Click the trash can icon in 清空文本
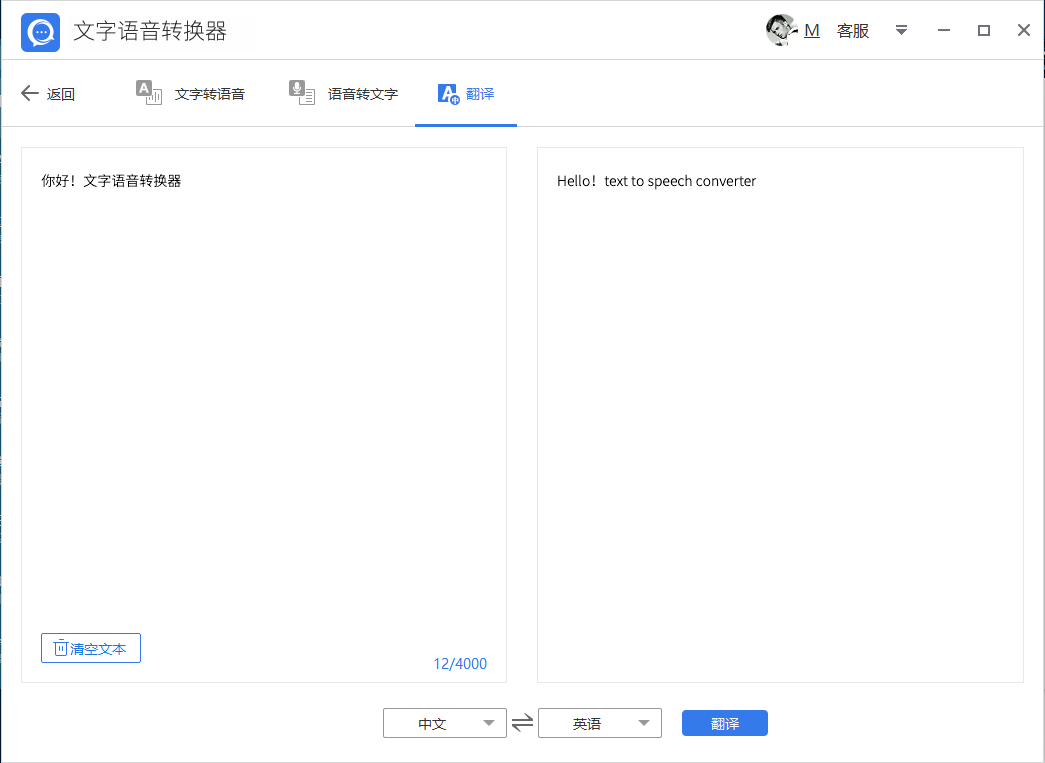1045x763 pixels. (60, 648)
